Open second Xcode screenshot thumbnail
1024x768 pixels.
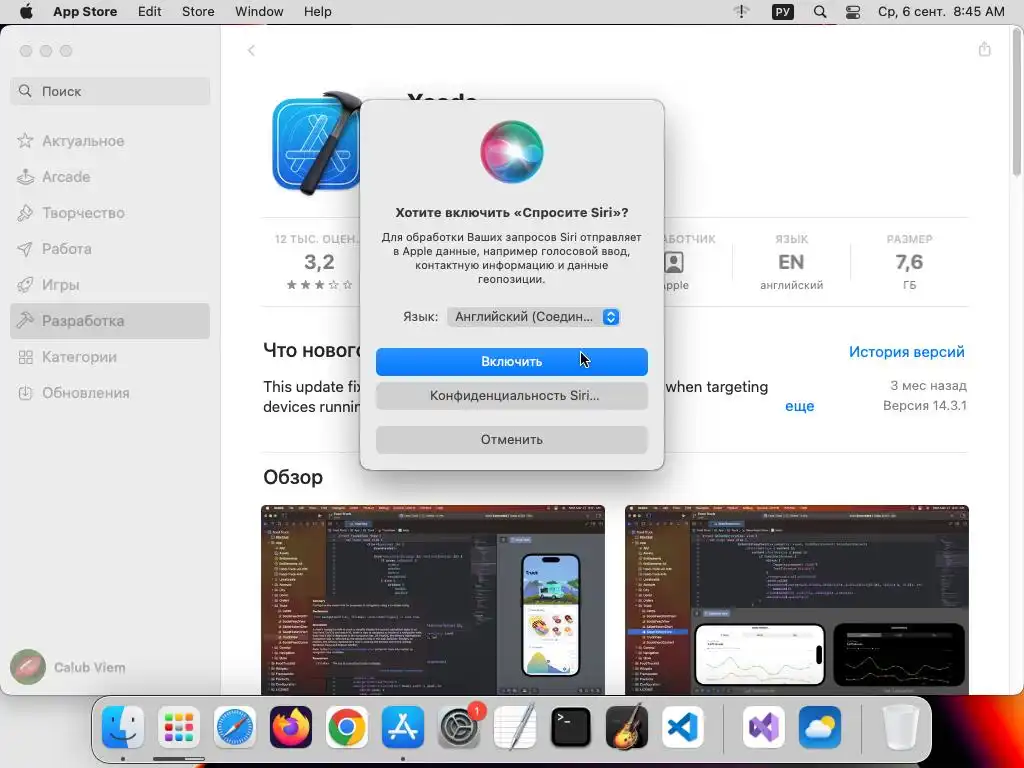click(x=797, y=600)
